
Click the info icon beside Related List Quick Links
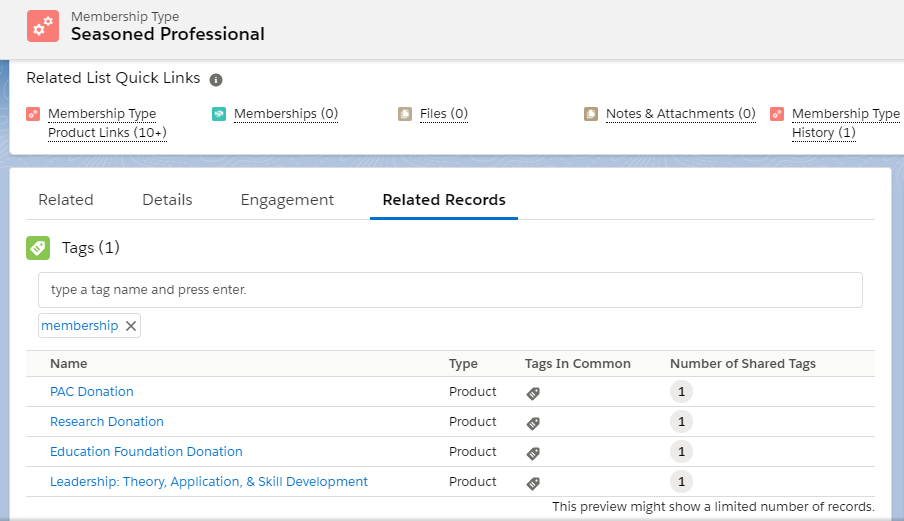click(216, 79)
